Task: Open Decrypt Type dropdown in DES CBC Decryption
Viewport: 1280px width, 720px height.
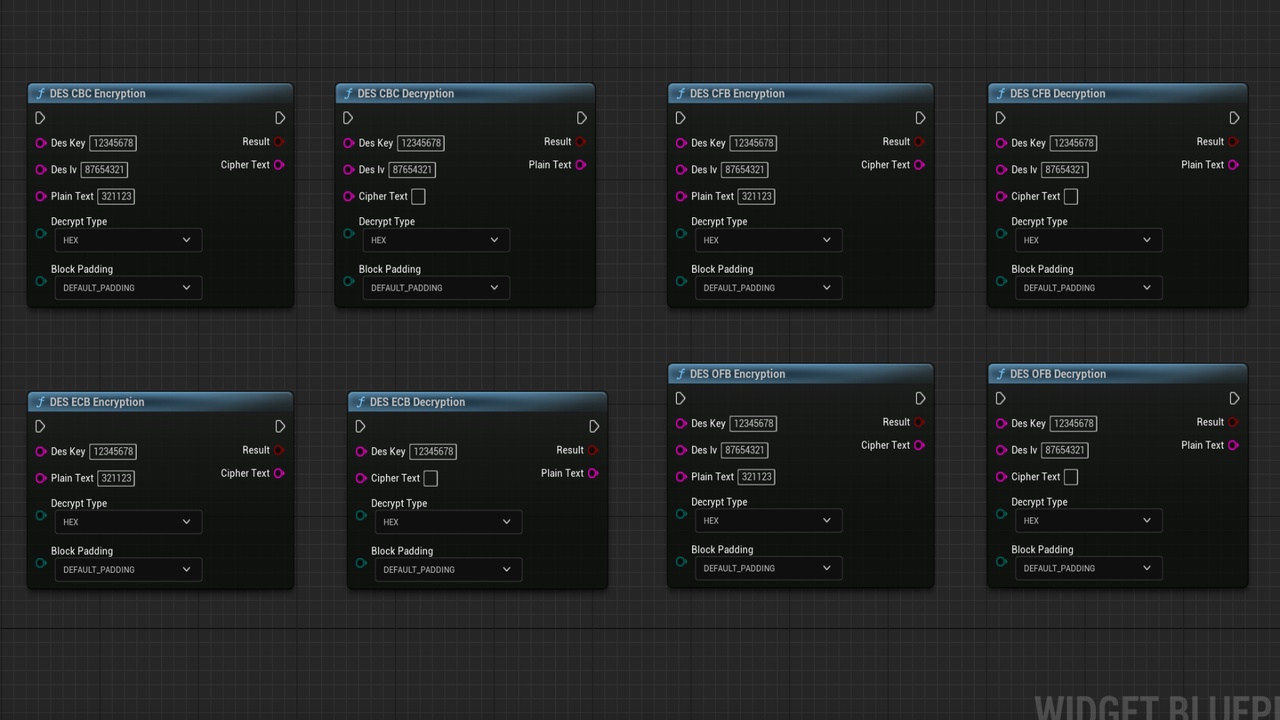Action: [436, 240]
